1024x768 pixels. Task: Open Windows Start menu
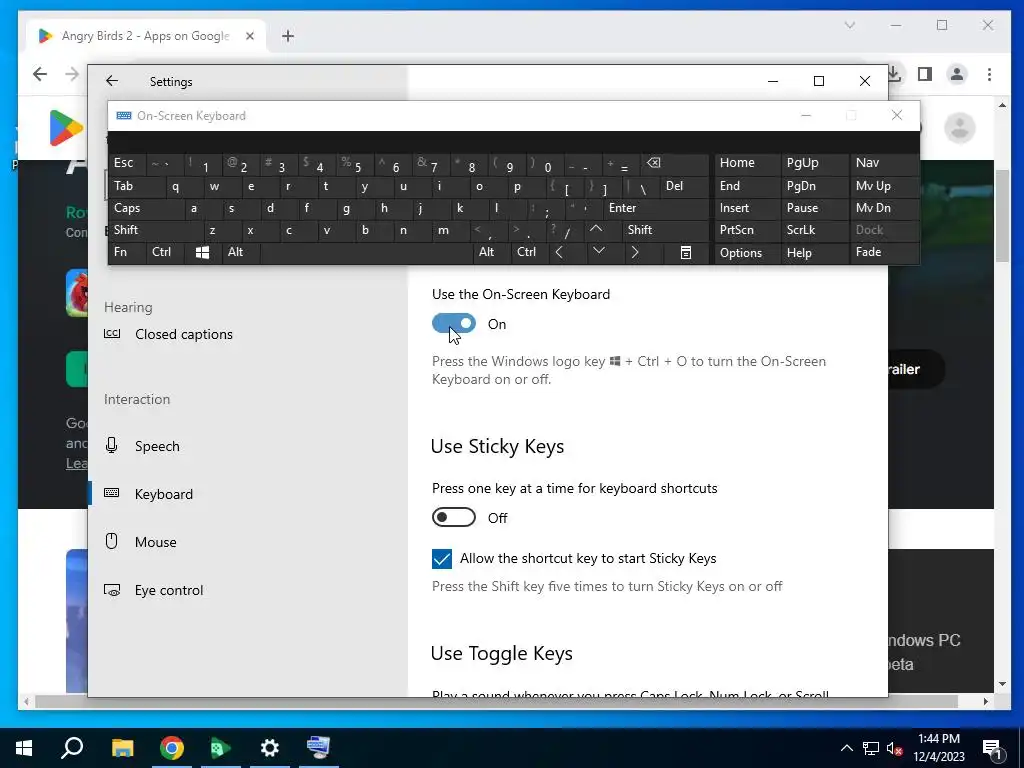pyautogui.click(x=24, y=748)
